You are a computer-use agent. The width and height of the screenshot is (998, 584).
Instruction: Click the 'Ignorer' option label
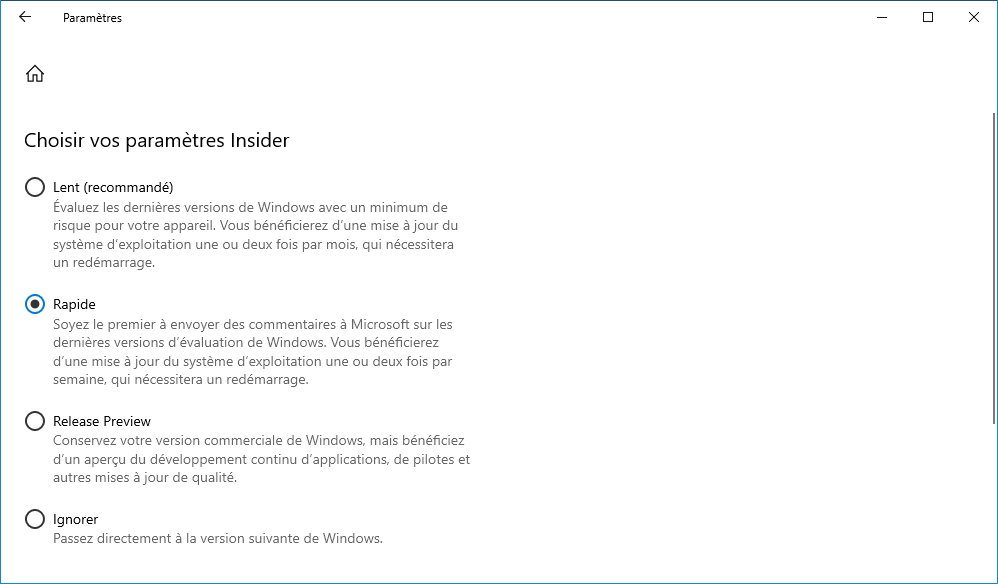(x=76, y=520)
